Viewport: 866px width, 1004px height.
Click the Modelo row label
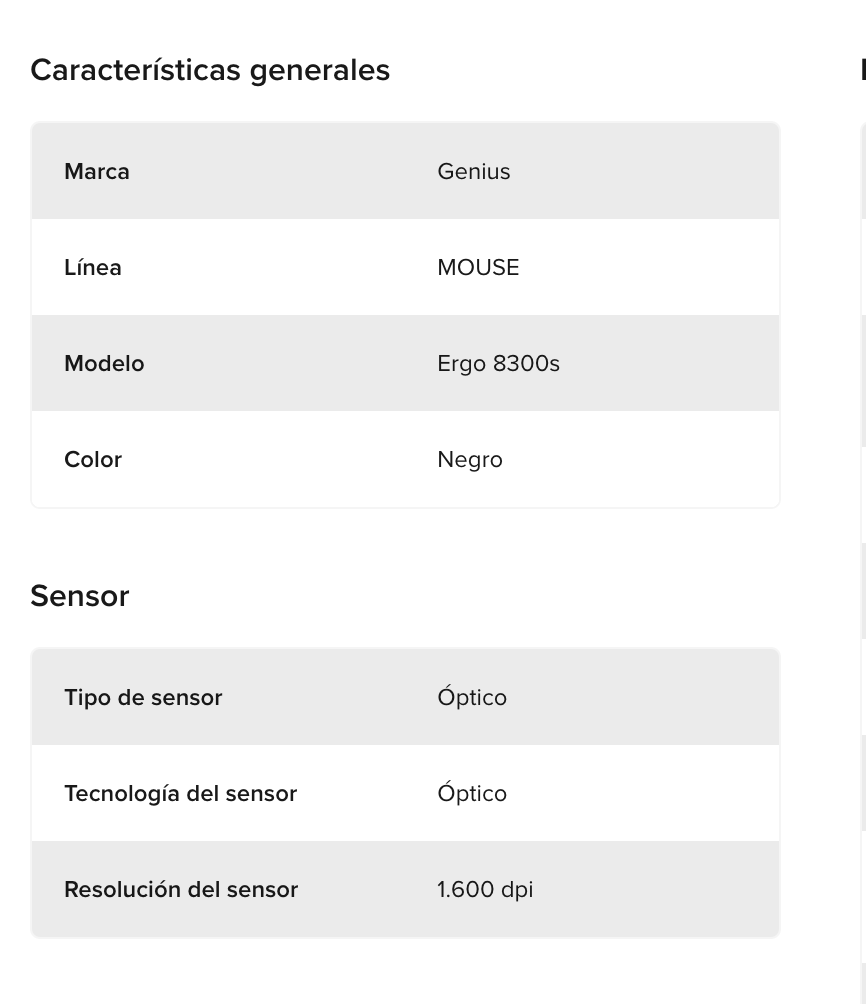point(104,364)
